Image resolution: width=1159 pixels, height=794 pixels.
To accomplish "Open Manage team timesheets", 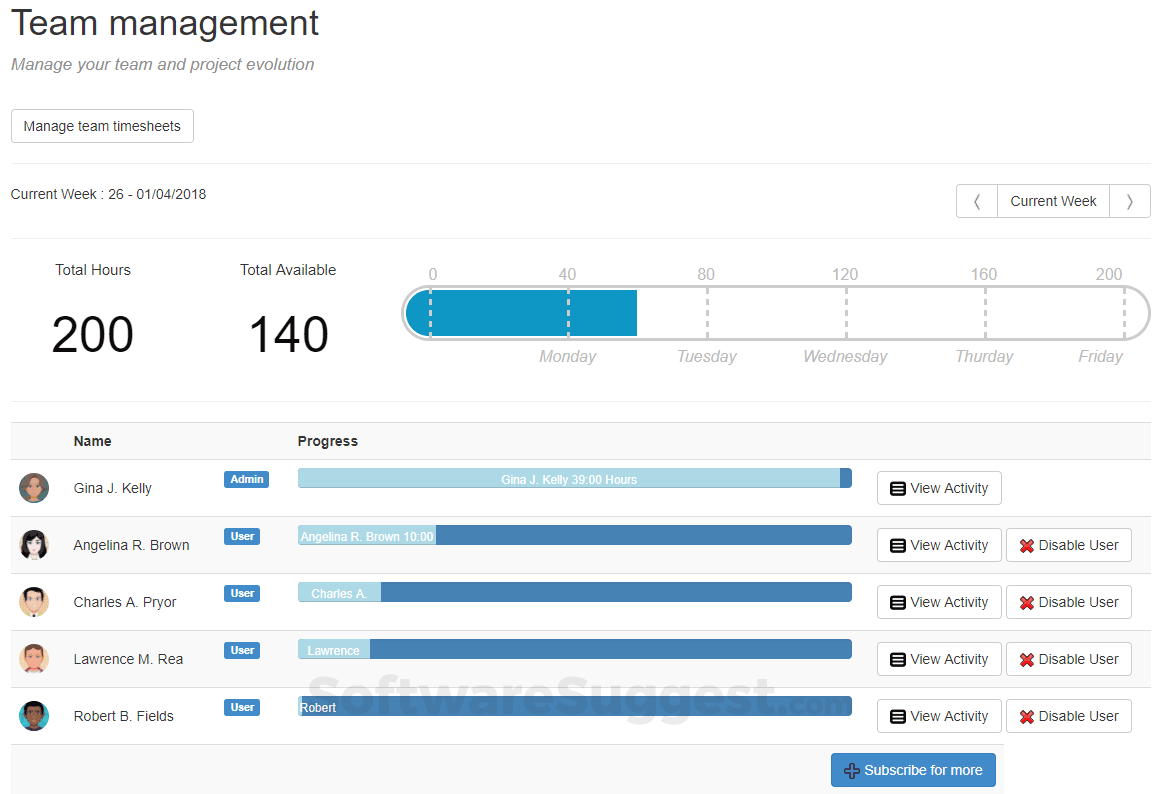I will point(102,126).
